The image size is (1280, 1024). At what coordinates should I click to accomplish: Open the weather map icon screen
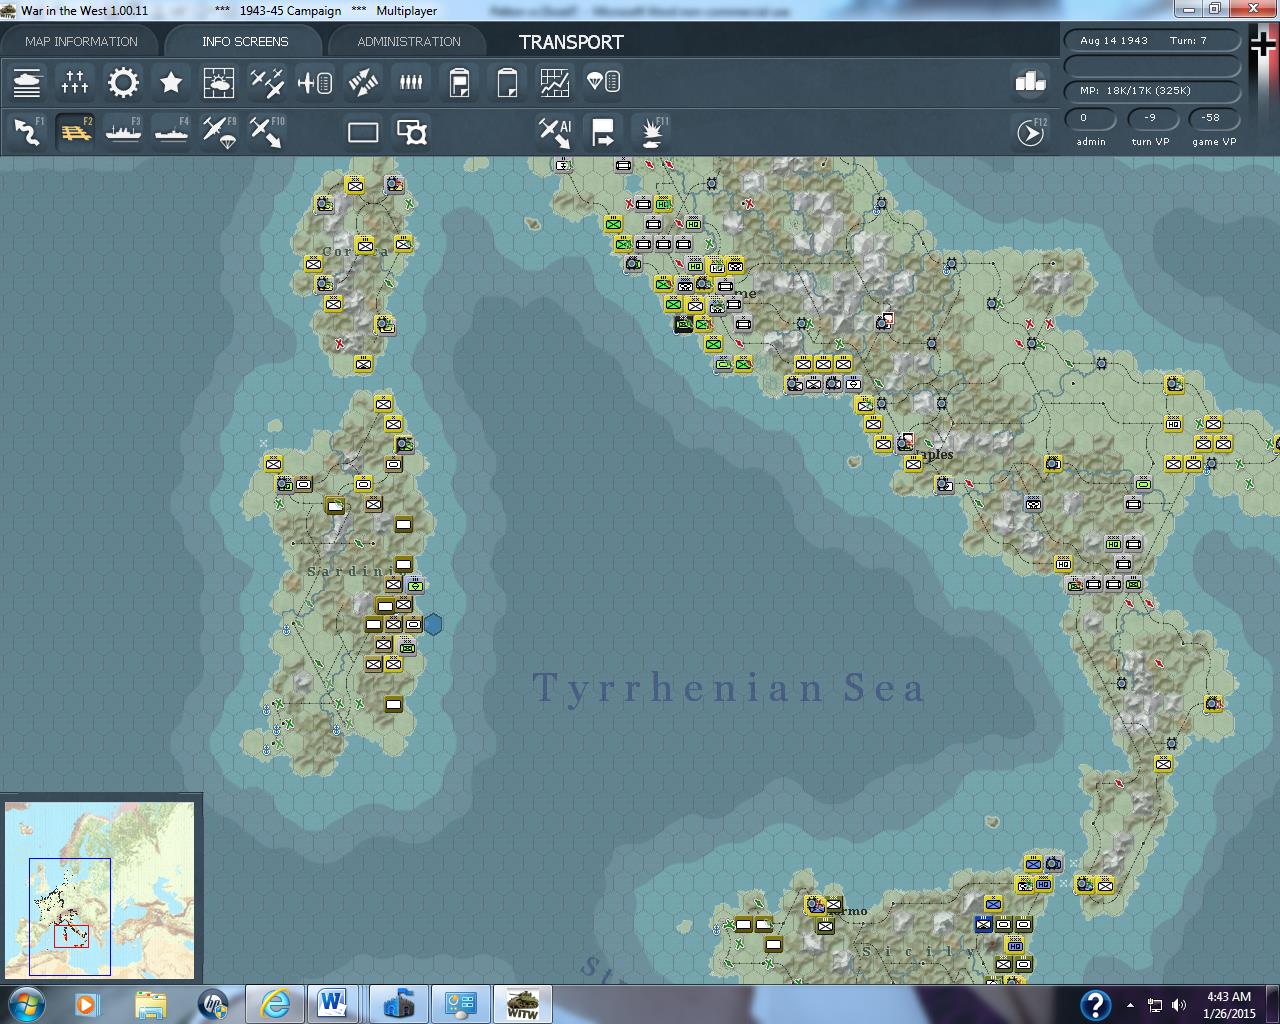point(219,82)
